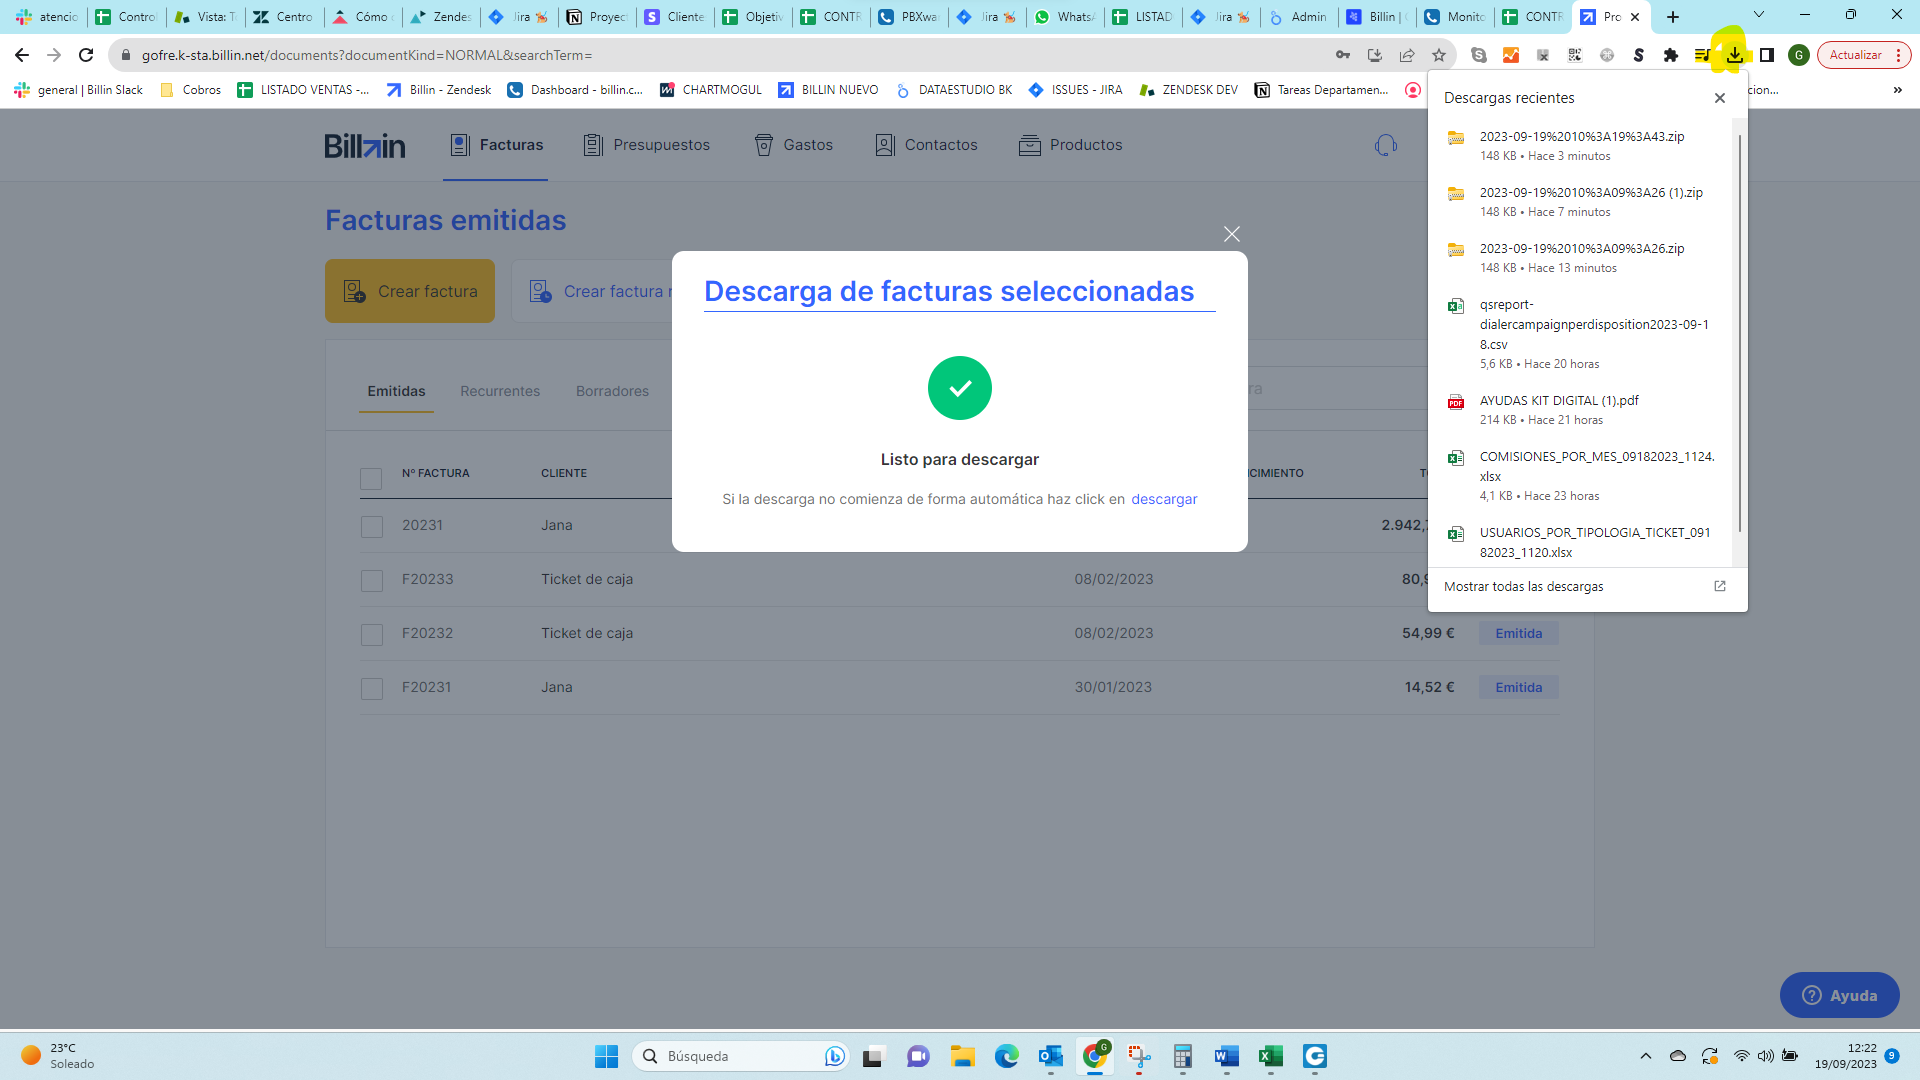Open the Gastos section icon
The image size is (1920, 1080).
coord(764,145)
